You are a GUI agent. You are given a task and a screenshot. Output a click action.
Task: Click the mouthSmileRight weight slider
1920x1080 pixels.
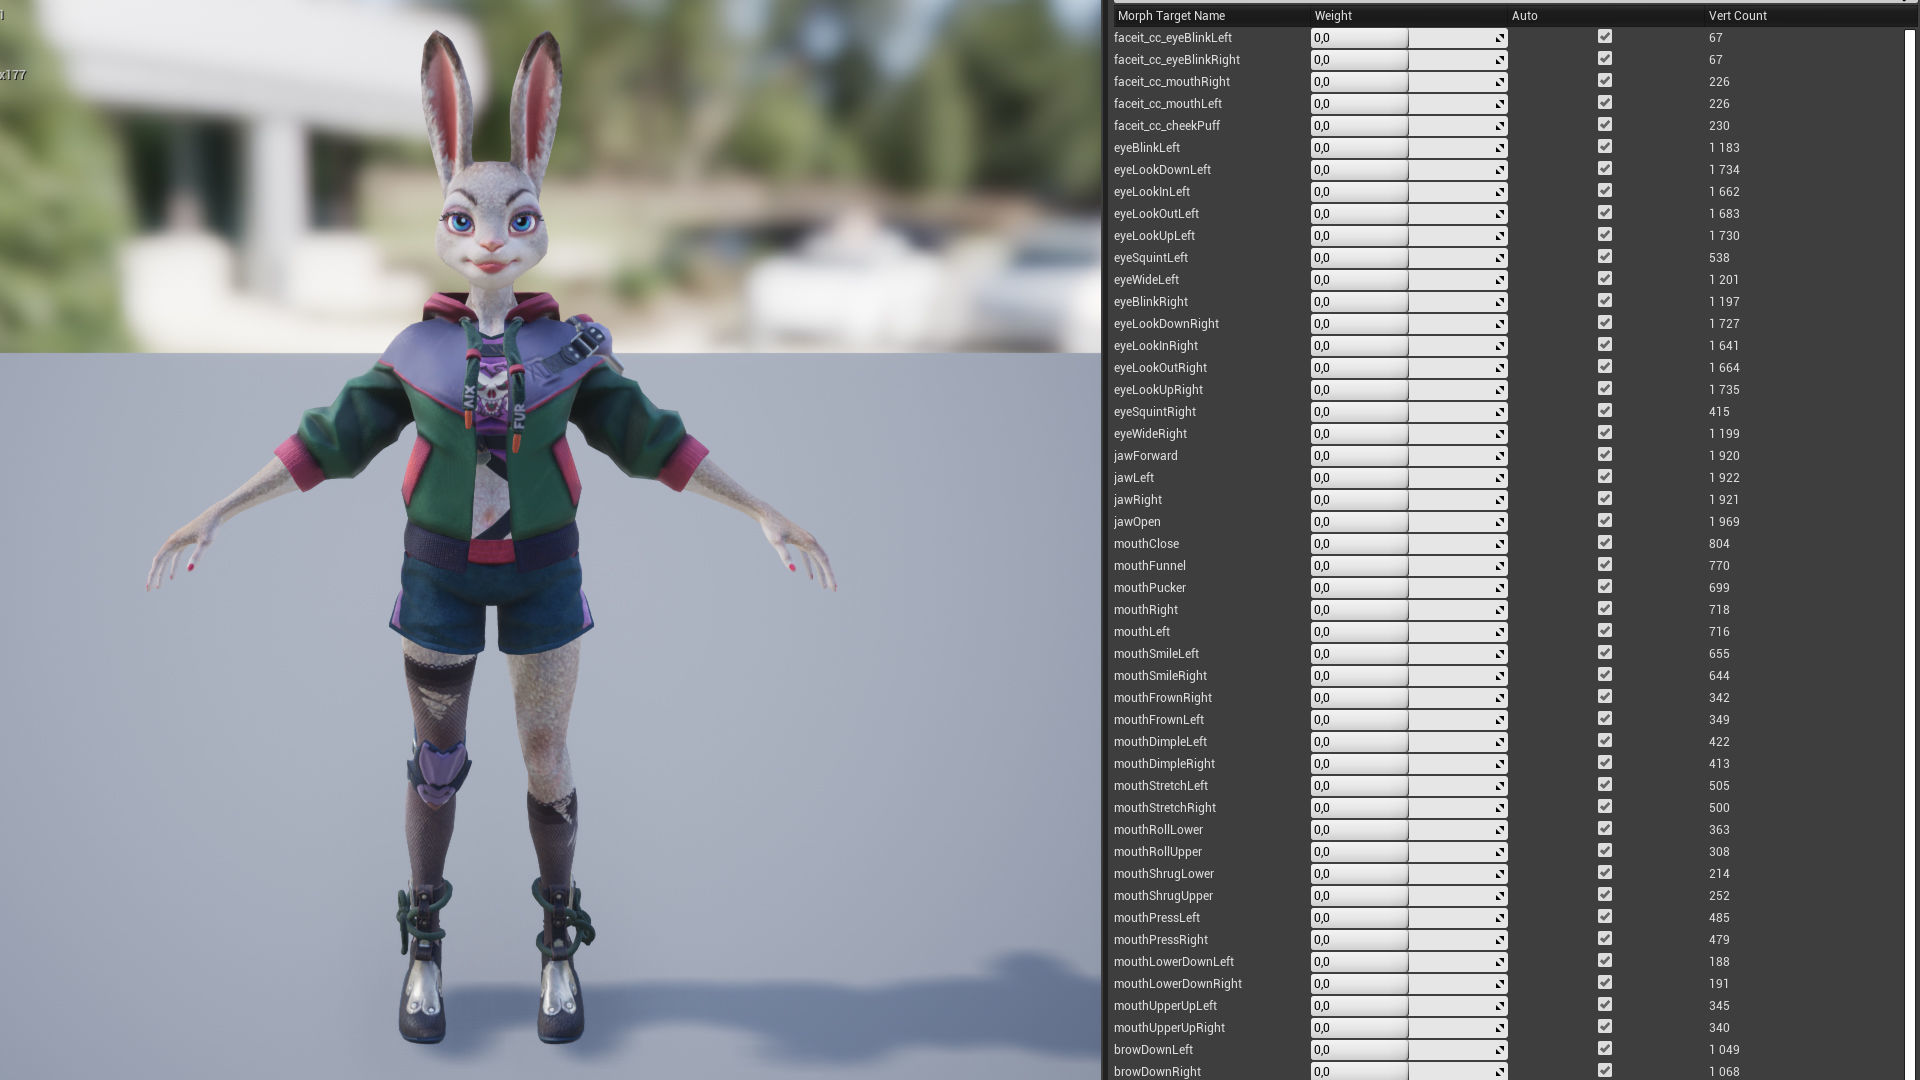(x=1409, y=676)
